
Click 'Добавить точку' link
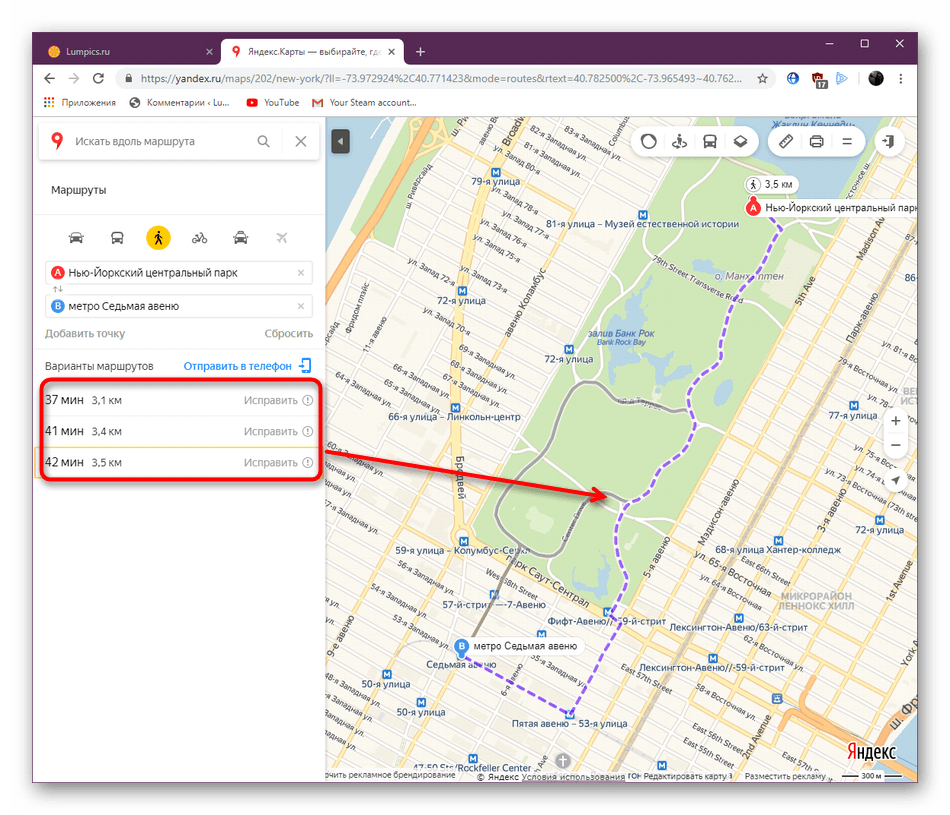click(85, 333)
